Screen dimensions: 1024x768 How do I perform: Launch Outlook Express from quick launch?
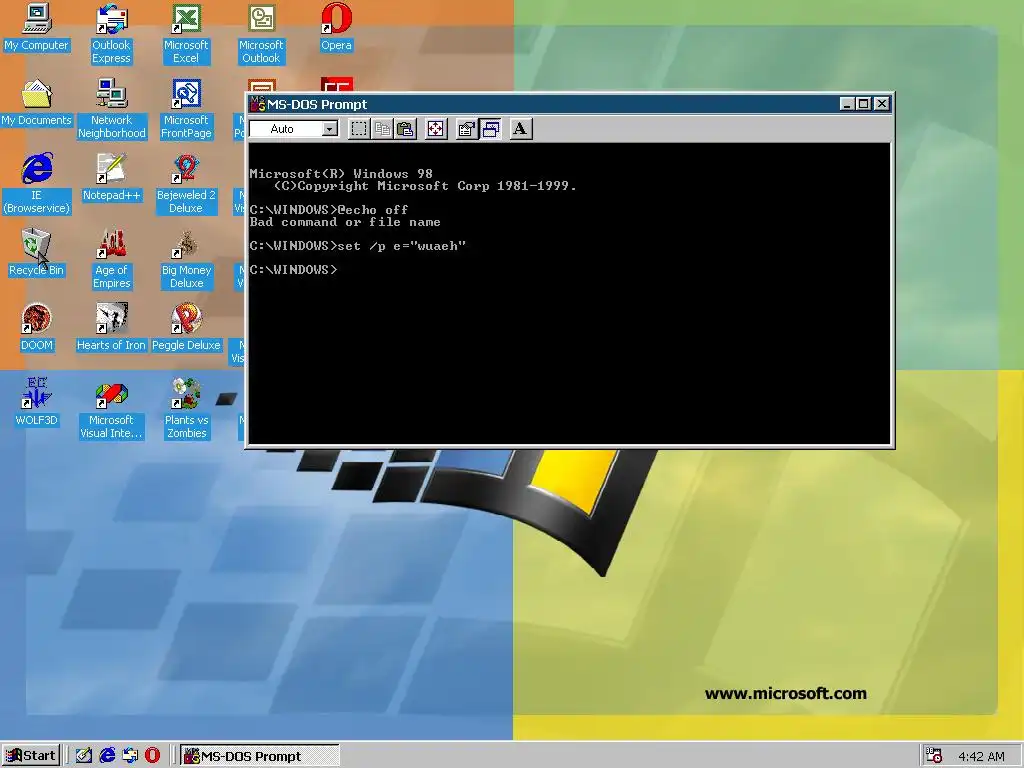click(x=130, y=756)
